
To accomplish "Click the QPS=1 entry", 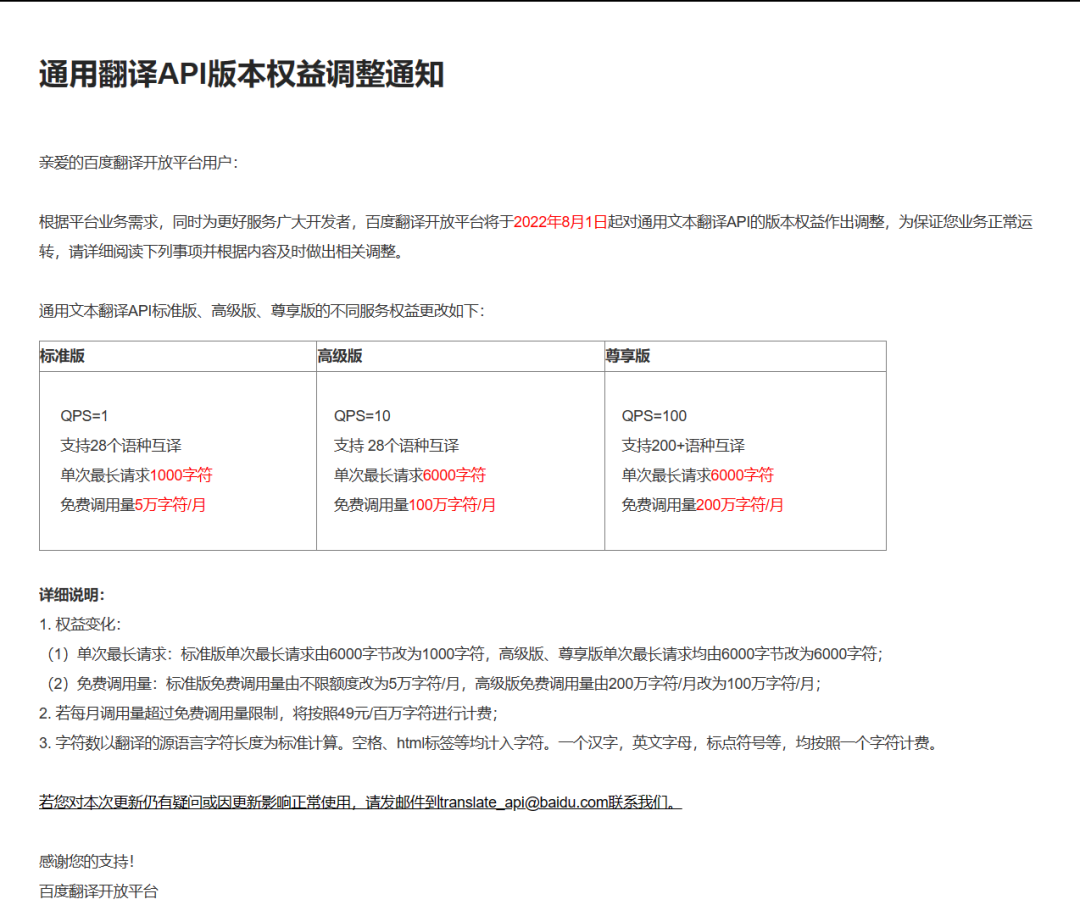I will pos(84,416).
